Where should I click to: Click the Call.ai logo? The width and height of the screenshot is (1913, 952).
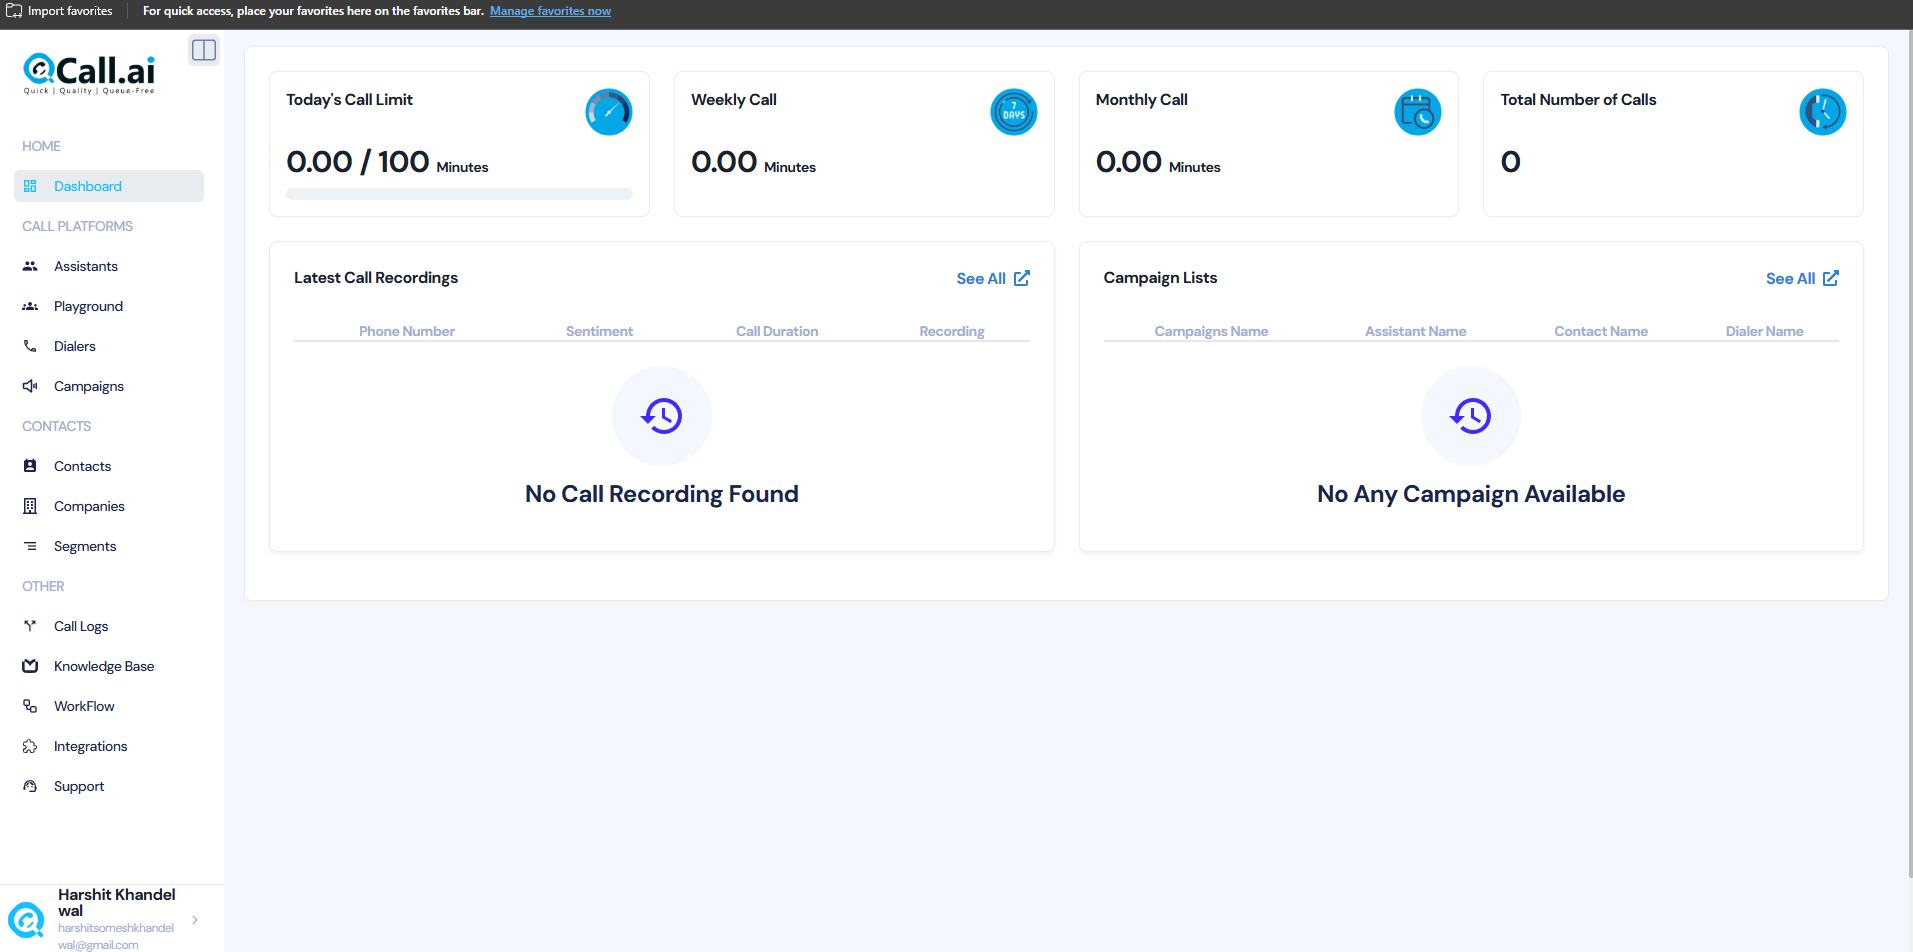pyautogui.click(x=89, y=73)
